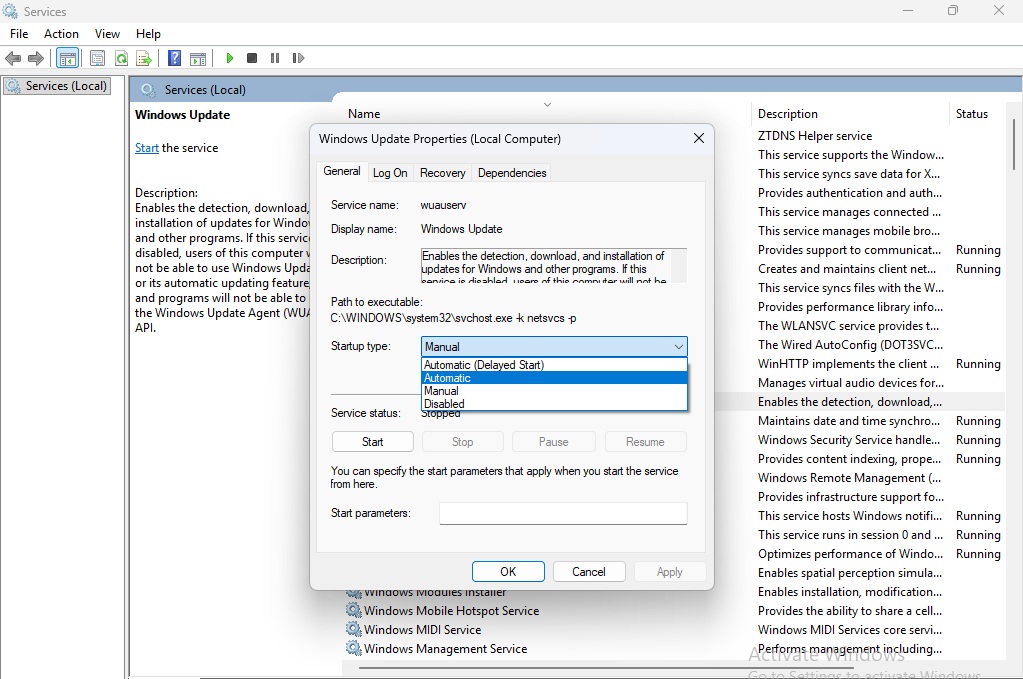Switch to the Dependencies tab
The height and width of the screenshot is (679, 1023).
point(512,173)
